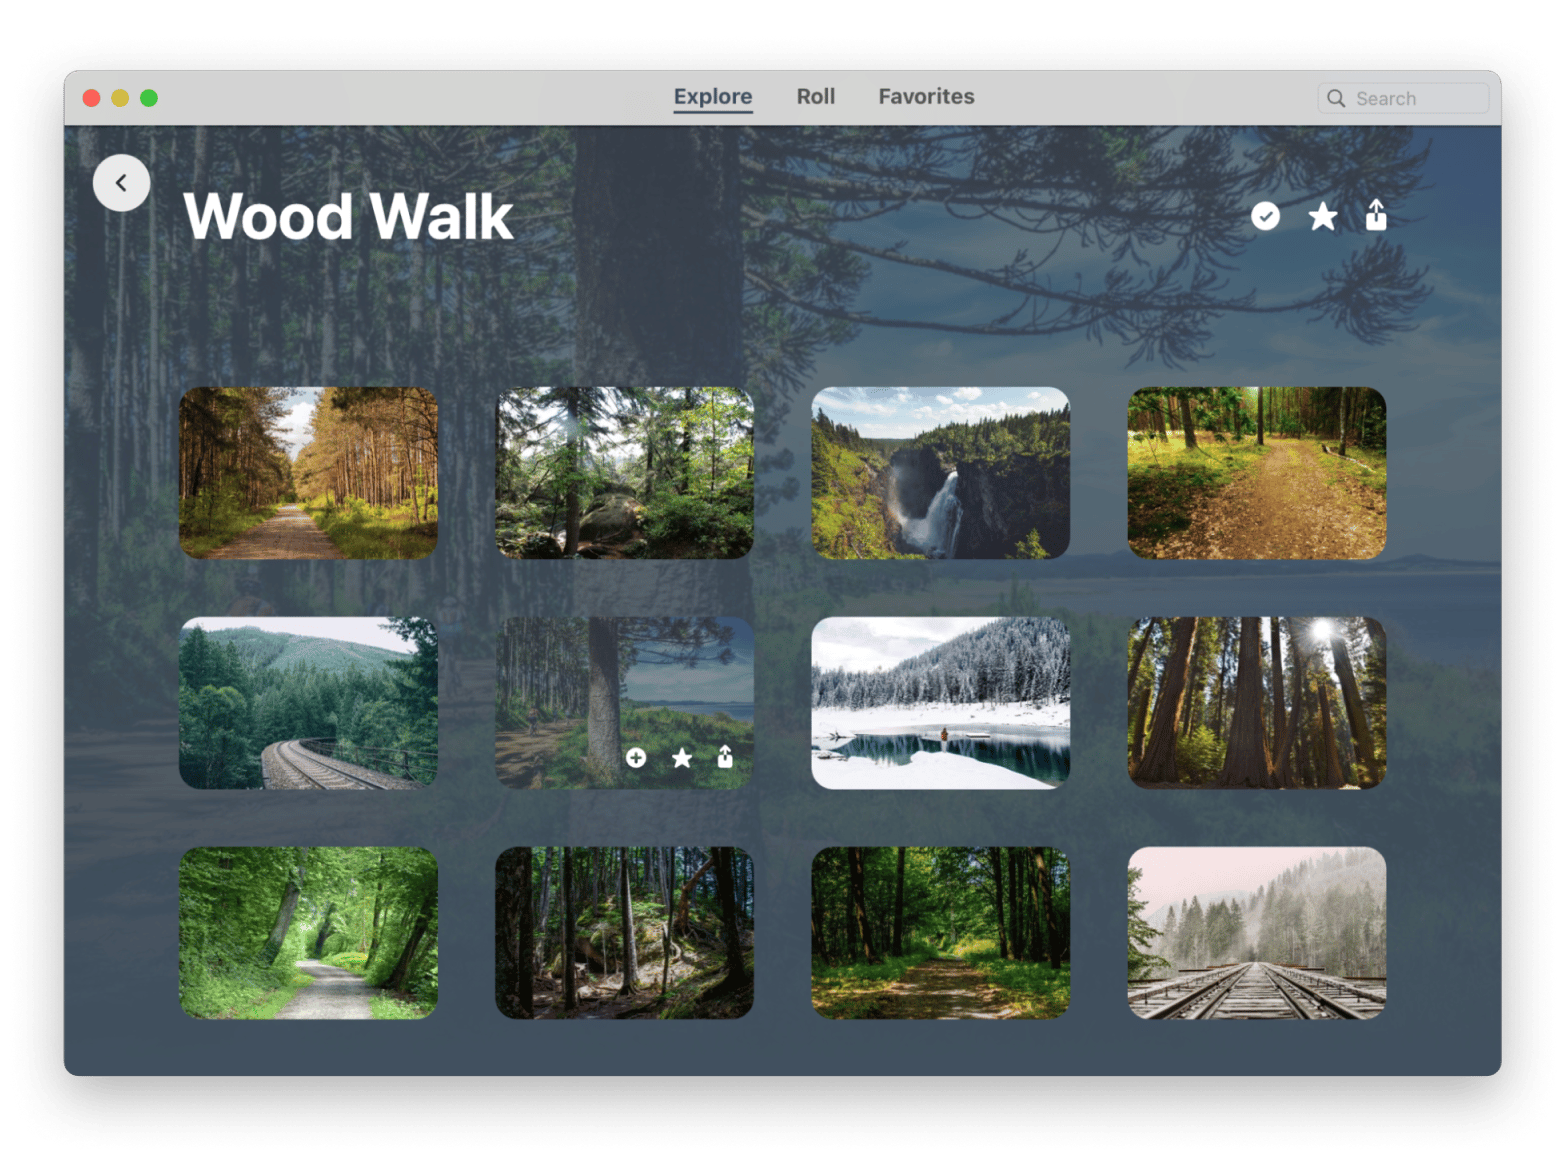Select the autumn forest road thumbnail
Viewport: 1560px width, 1170px height.
tap(308, 473)
